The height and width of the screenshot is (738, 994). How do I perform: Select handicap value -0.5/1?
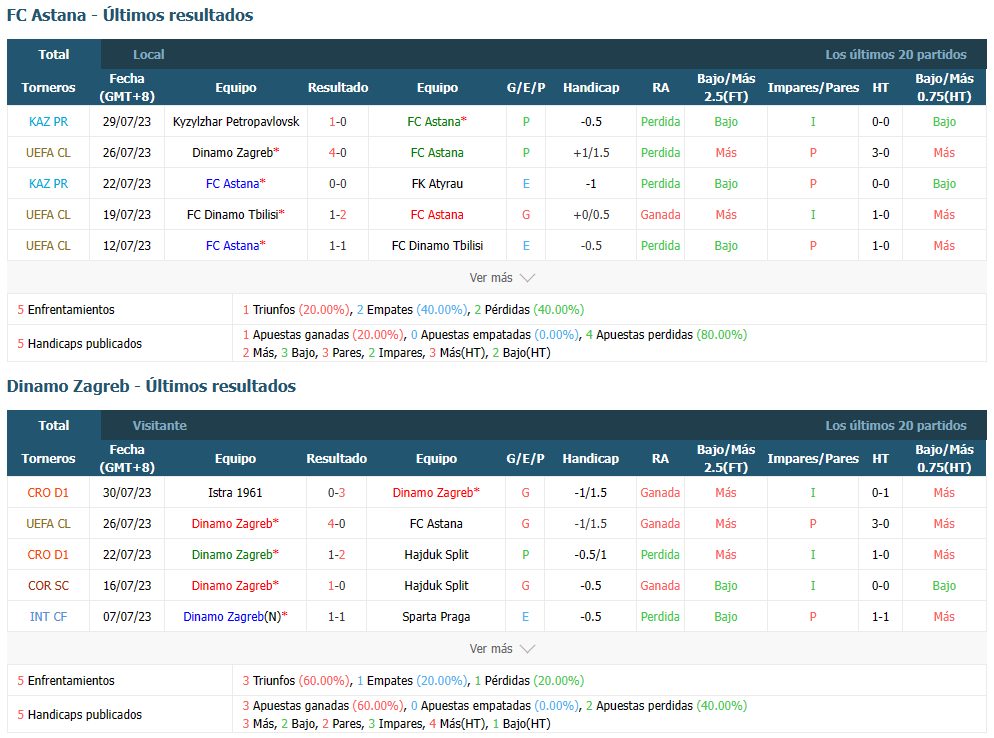pyautogui.click(x=590, y=555)
